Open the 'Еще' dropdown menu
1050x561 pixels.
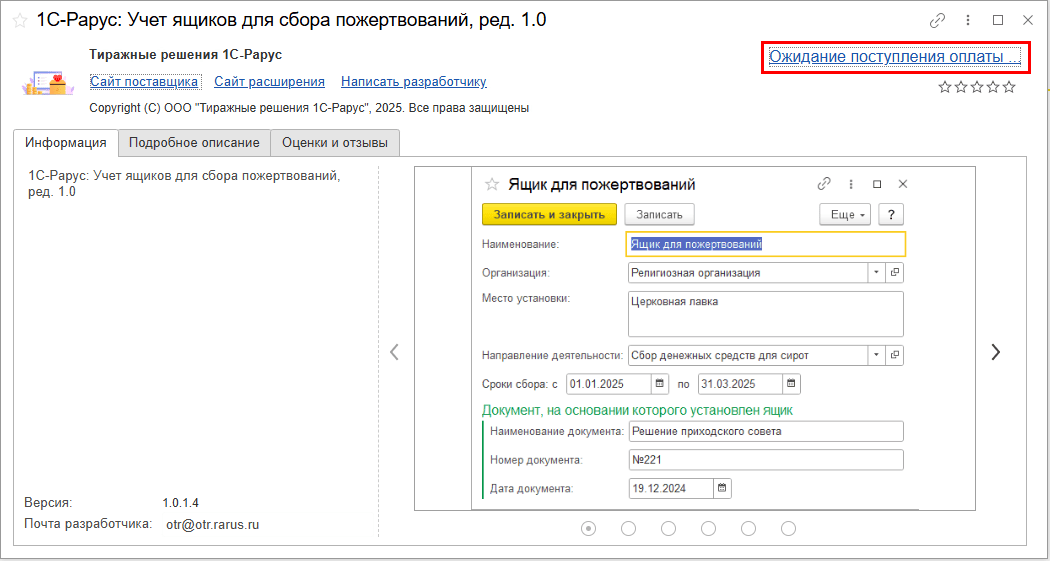(x=845, y=214)
